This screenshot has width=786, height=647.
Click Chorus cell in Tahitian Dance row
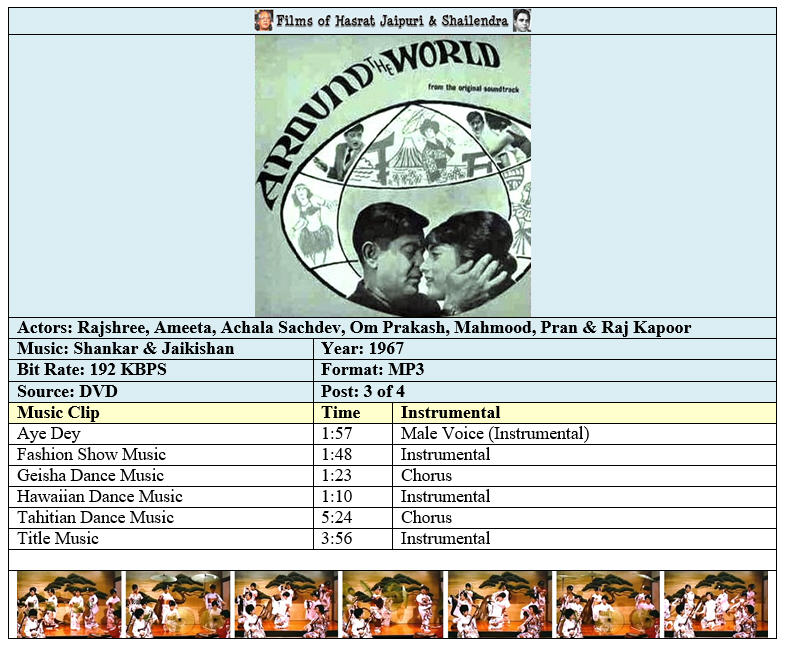[584, 518]
